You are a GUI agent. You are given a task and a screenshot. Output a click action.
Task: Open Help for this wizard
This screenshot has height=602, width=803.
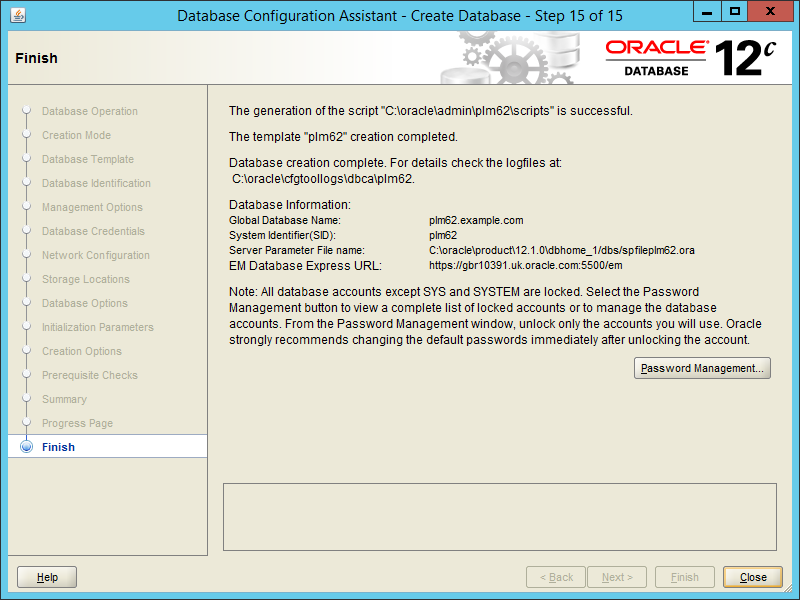point(47,577)
